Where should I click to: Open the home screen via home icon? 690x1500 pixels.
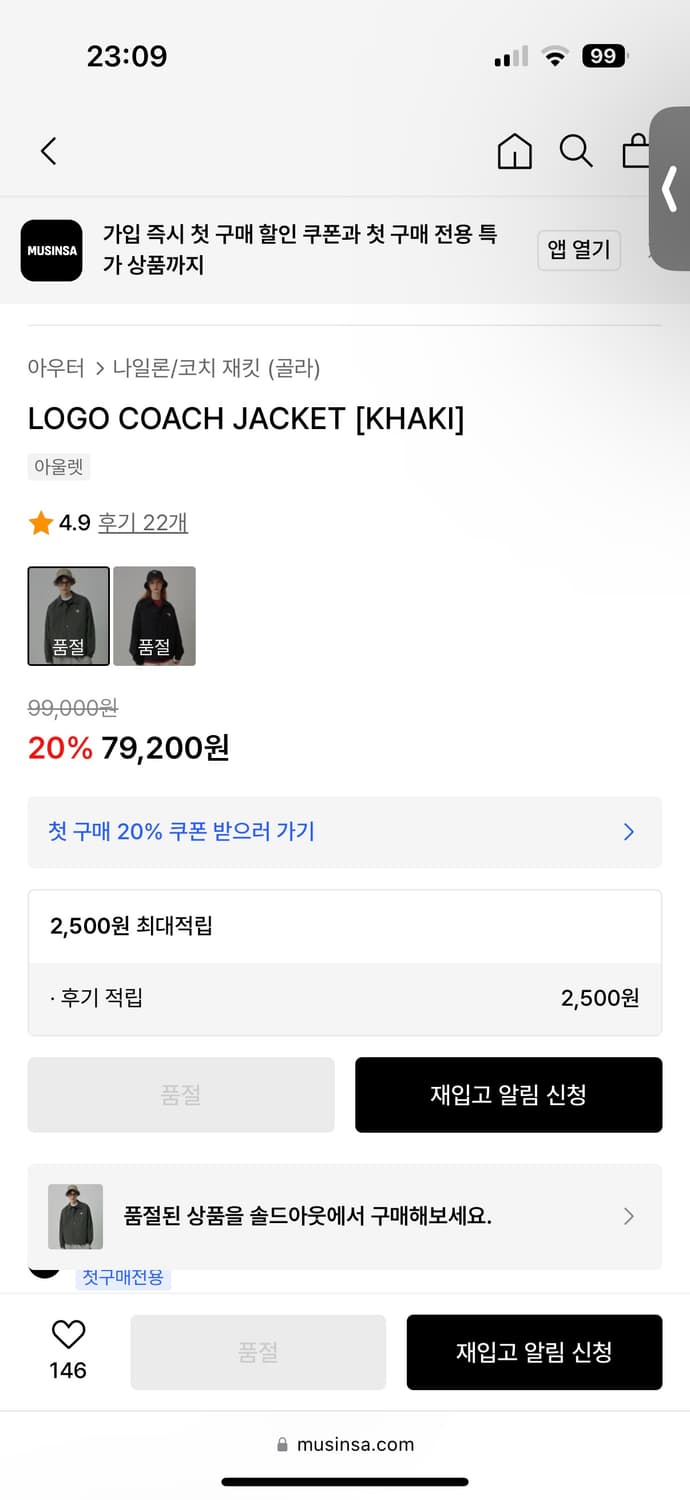514,152
